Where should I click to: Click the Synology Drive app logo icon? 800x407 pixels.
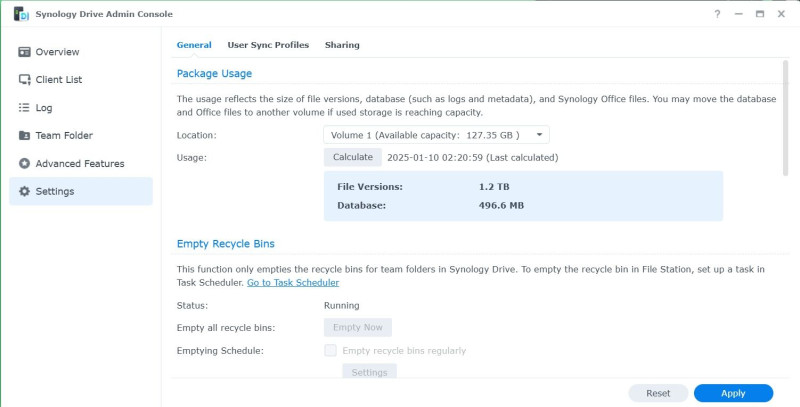(21, 14)
